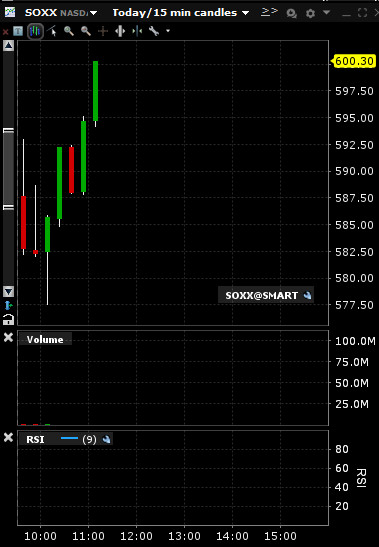Click the chart window icon beside SOXX

click(10, 13)
